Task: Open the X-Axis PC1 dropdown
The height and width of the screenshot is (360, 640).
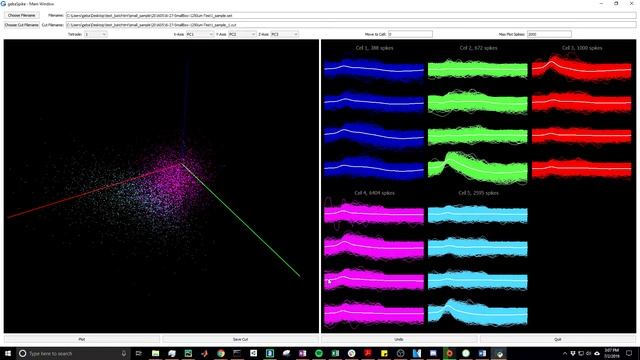Action: 200,34
